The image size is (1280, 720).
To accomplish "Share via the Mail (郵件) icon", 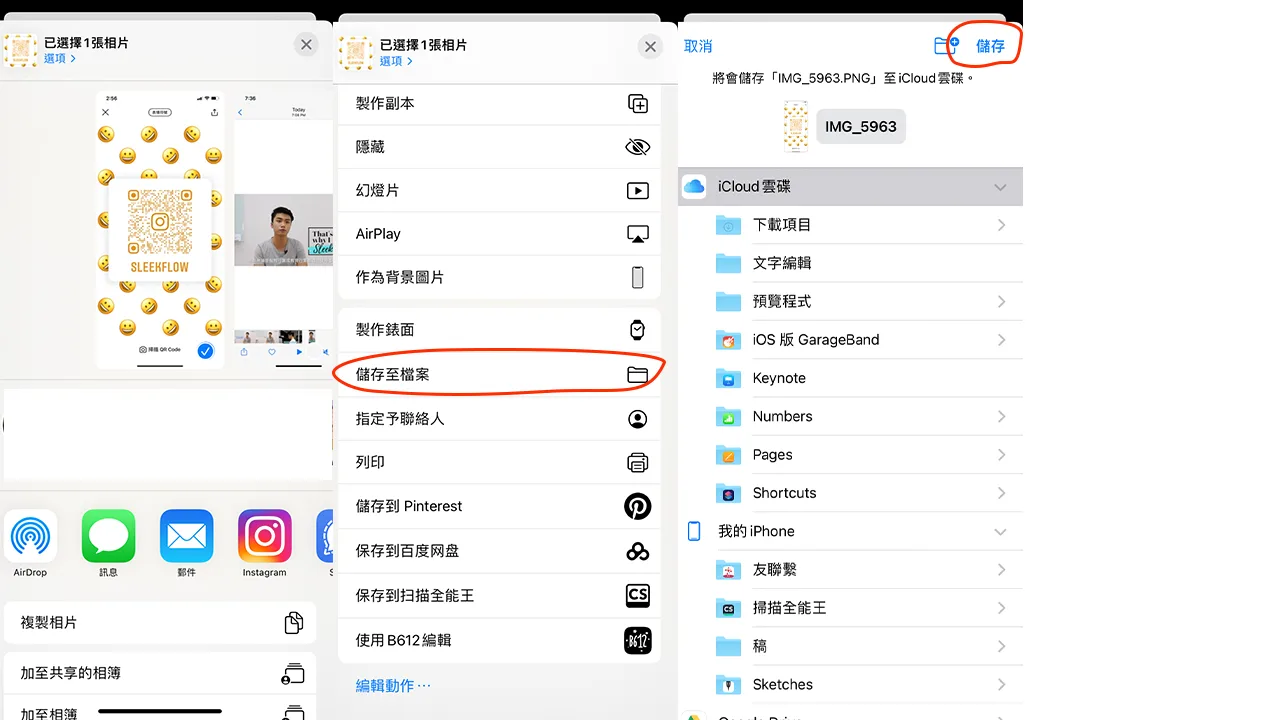I will tap(186, 536).
